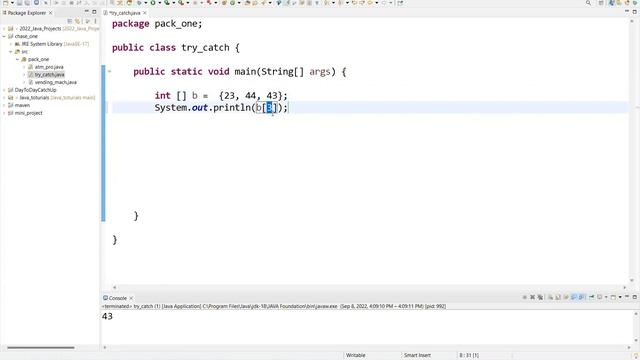Screen dimensions: 640x360
Task: Collapse the chase_one project node
Action: tap(4, 36)
